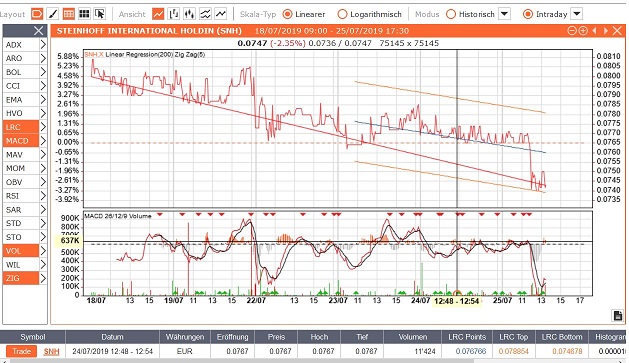Click the Trade button for SNH
Image resolution: width=629 pixels, height=363 pixels.
point(22,351)
